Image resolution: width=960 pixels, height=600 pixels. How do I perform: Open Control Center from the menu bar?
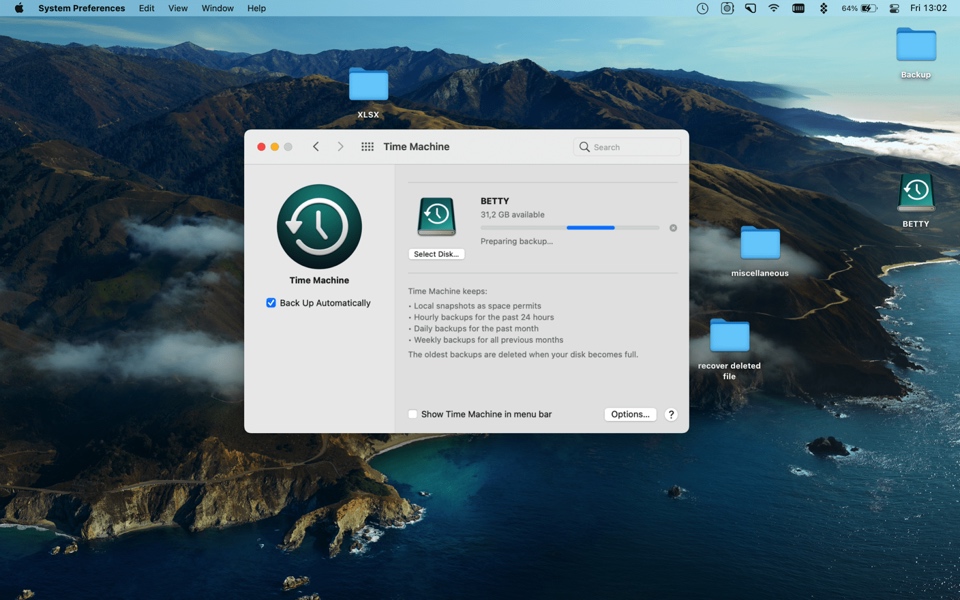click(x=894, y=8)
